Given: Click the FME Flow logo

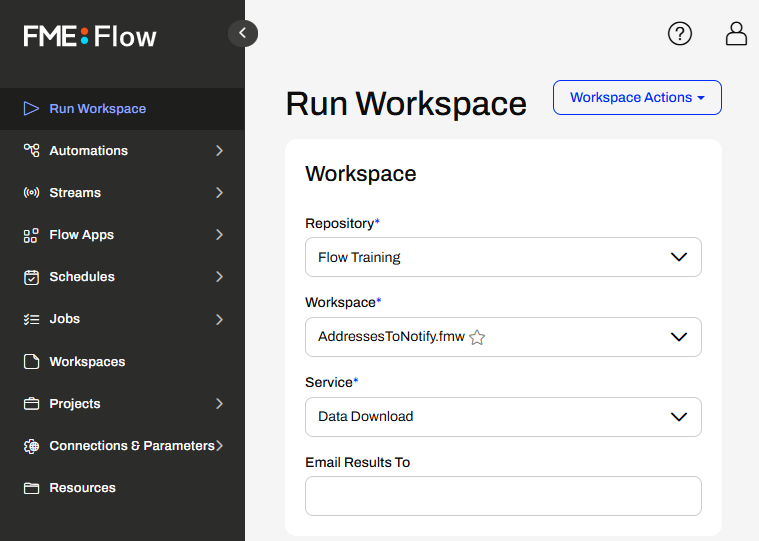Looking at the screenshot, I should coord(90,36).
